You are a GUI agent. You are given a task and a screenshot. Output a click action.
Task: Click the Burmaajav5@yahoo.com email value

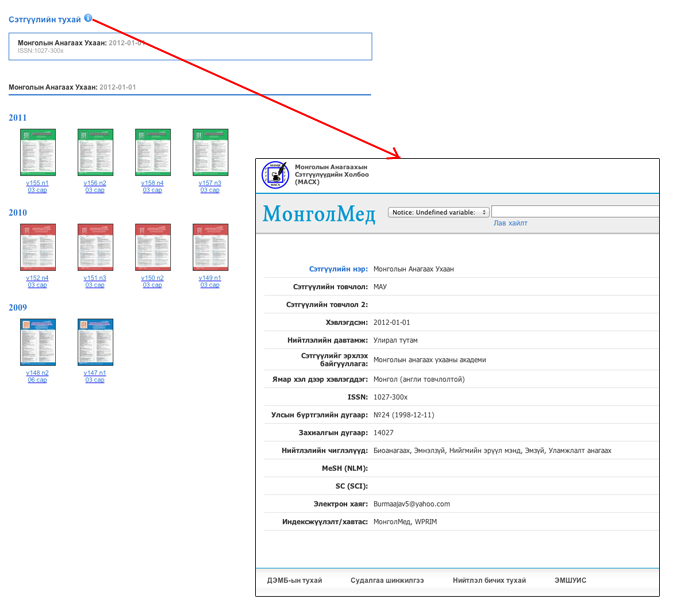pyautogui.click(x=412, y=504)
